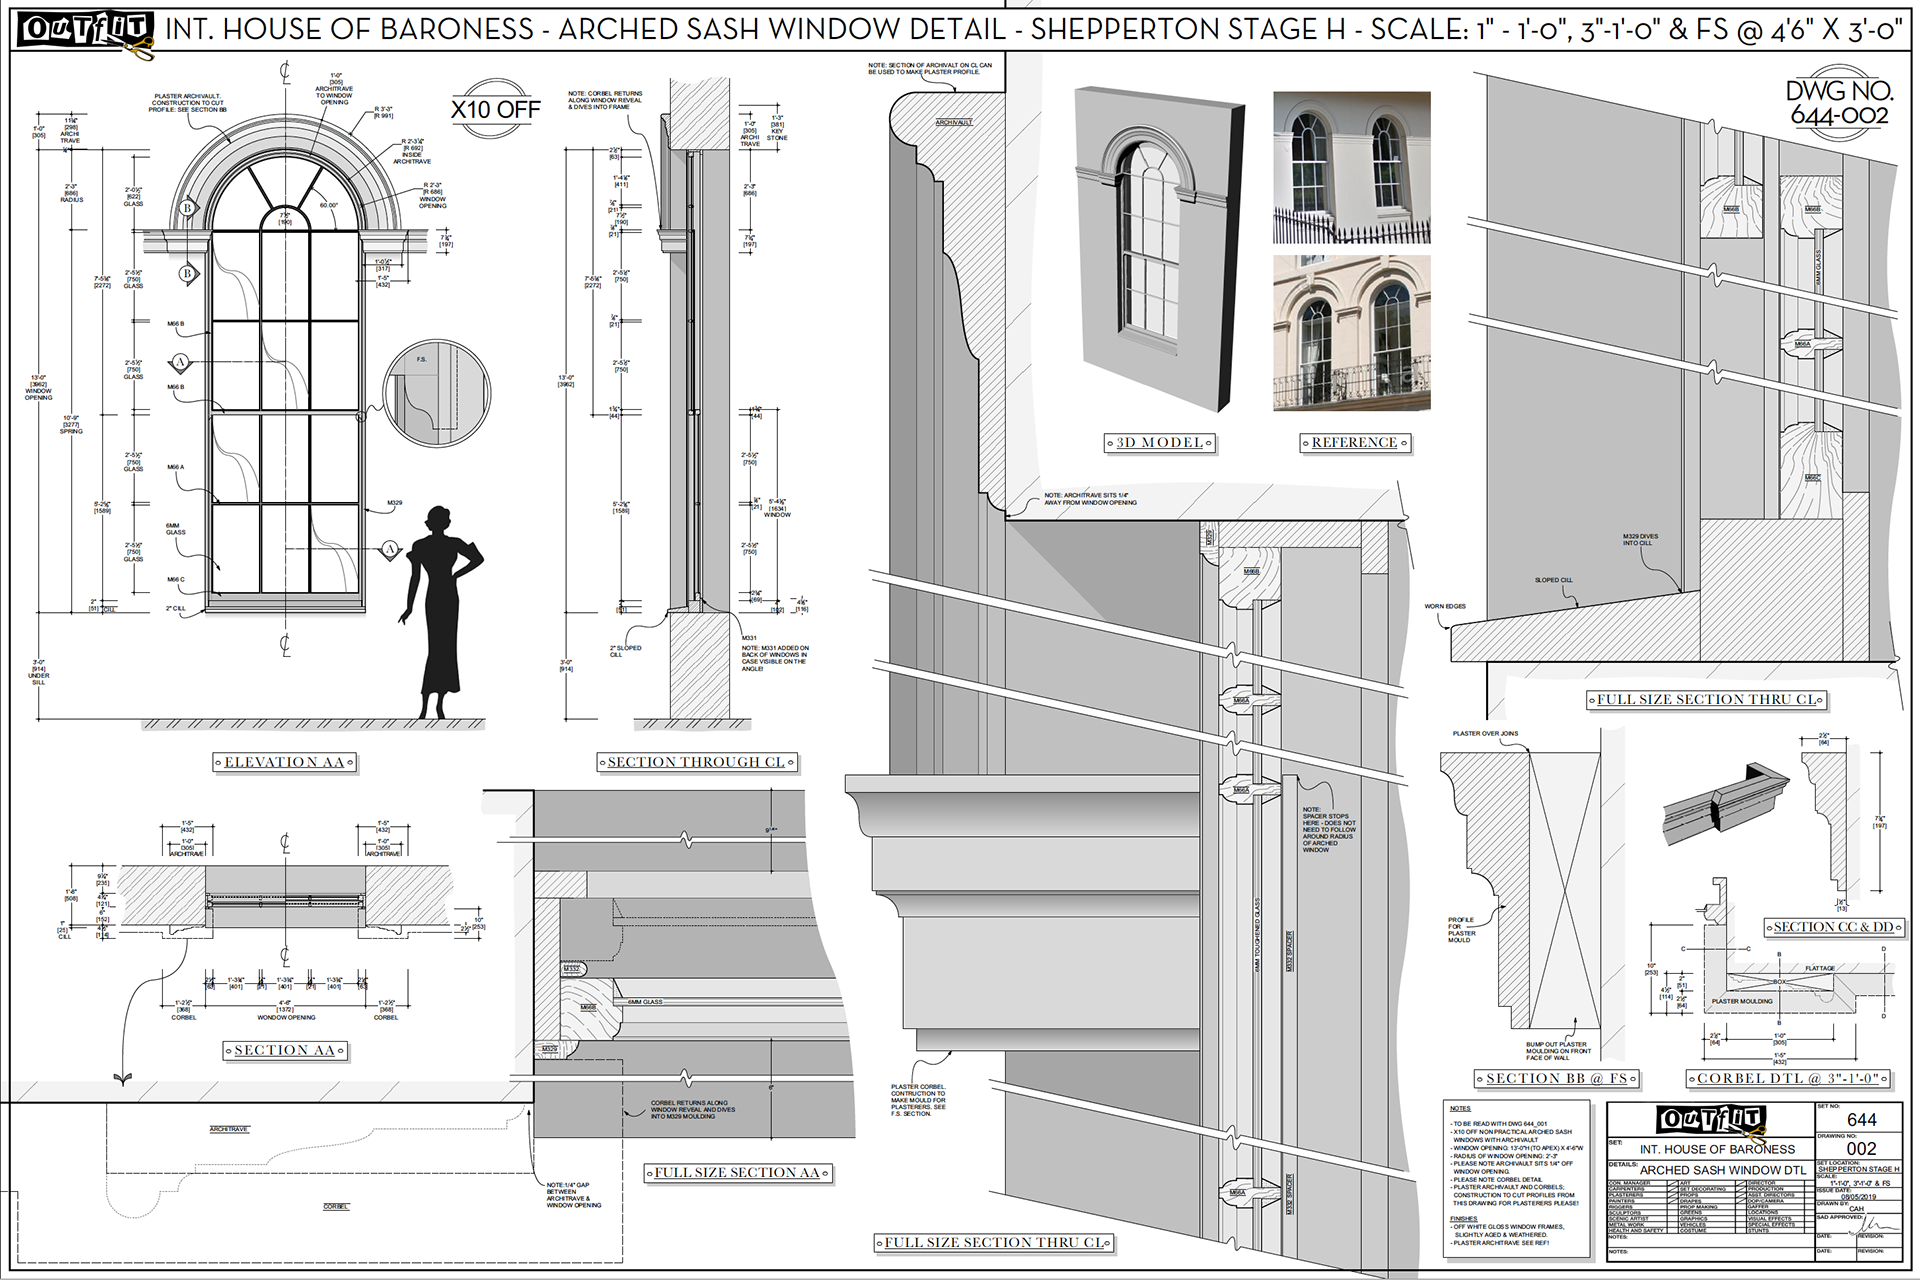
Task: Click the BUMP OUT PLASTER MOULDING note
Action: [1558, 1051]
